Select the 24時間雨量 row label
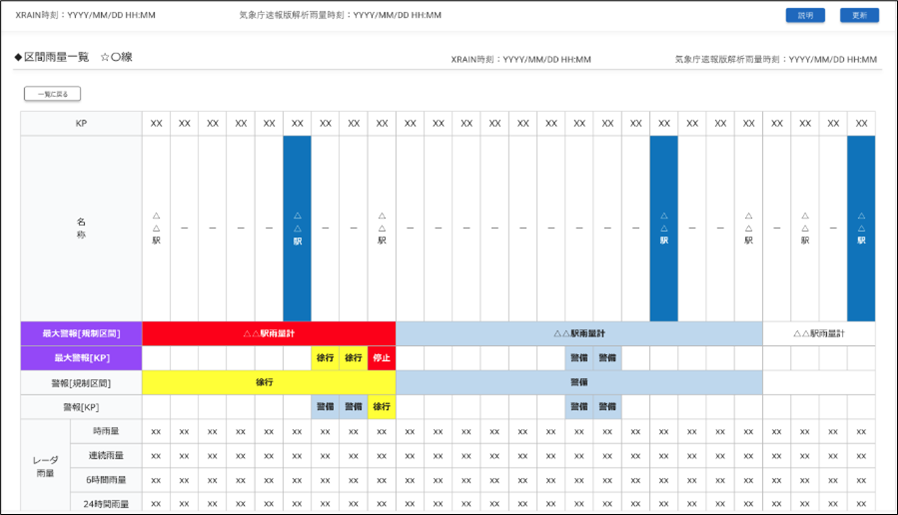This screenshot has width=898, height=515. point(106,504)
